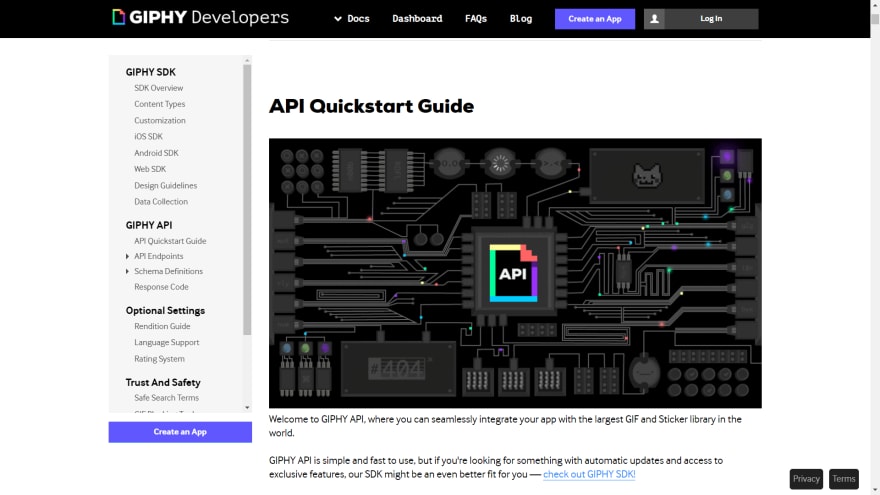The width and height of the screenshot is (880, 495).
Task: Click the sidebar scrollbar thumb
Action: [247, 200]
